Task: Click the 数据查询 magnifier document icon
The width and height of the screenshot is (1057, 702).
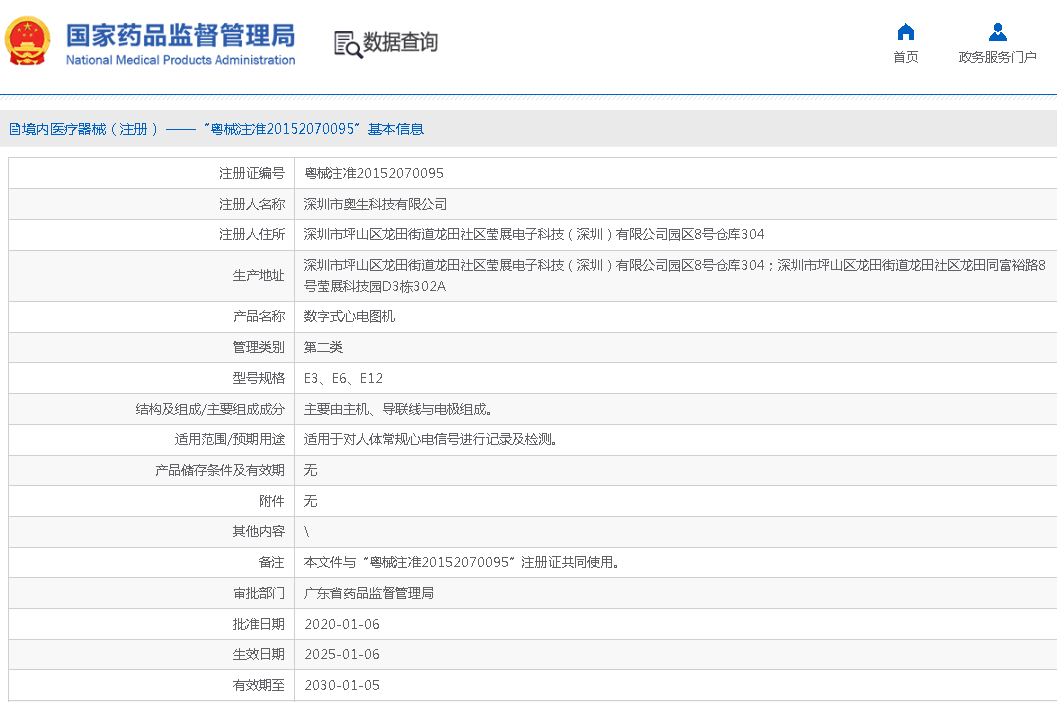Action: 347,43
